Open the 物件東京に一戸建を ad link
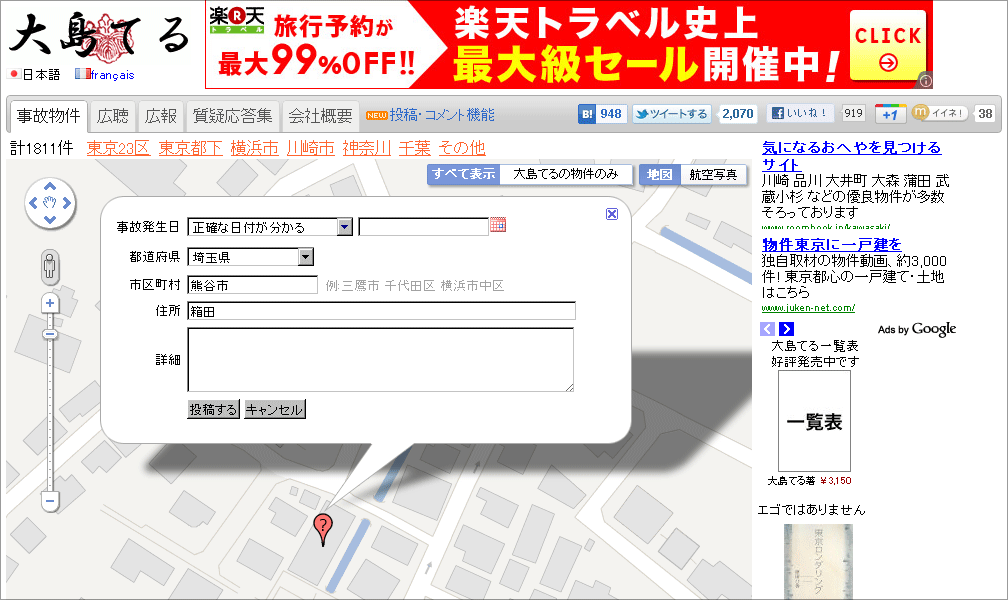The image size is (1008, 600). point(832,245)
